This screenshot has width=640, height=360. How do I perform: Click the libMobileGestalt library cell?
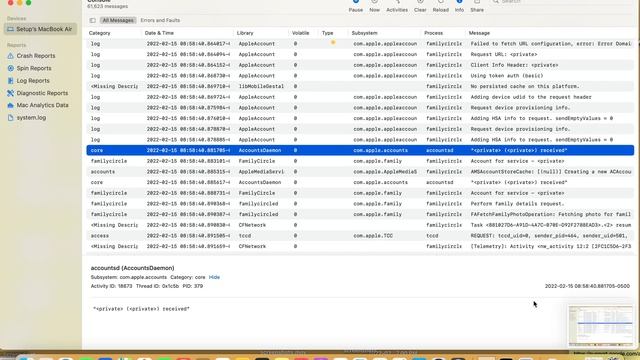click(261, 86)
